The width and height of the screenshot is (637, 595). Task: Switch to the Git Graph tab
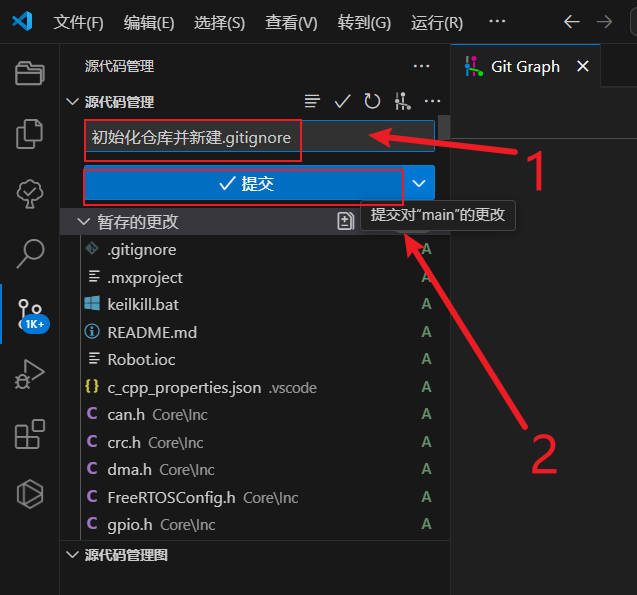(525, 67)
